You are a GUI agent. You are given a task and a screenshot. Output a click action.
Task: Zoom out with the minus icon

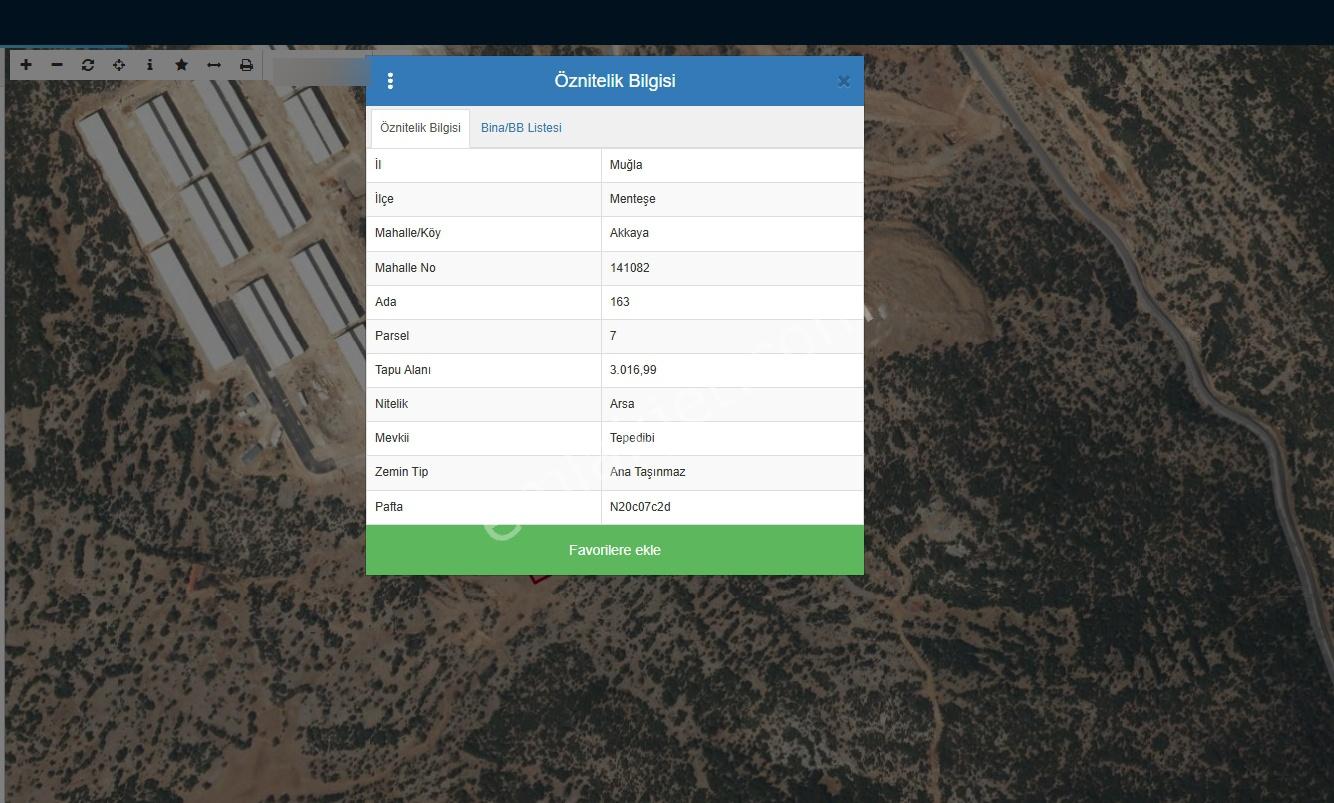57,65
